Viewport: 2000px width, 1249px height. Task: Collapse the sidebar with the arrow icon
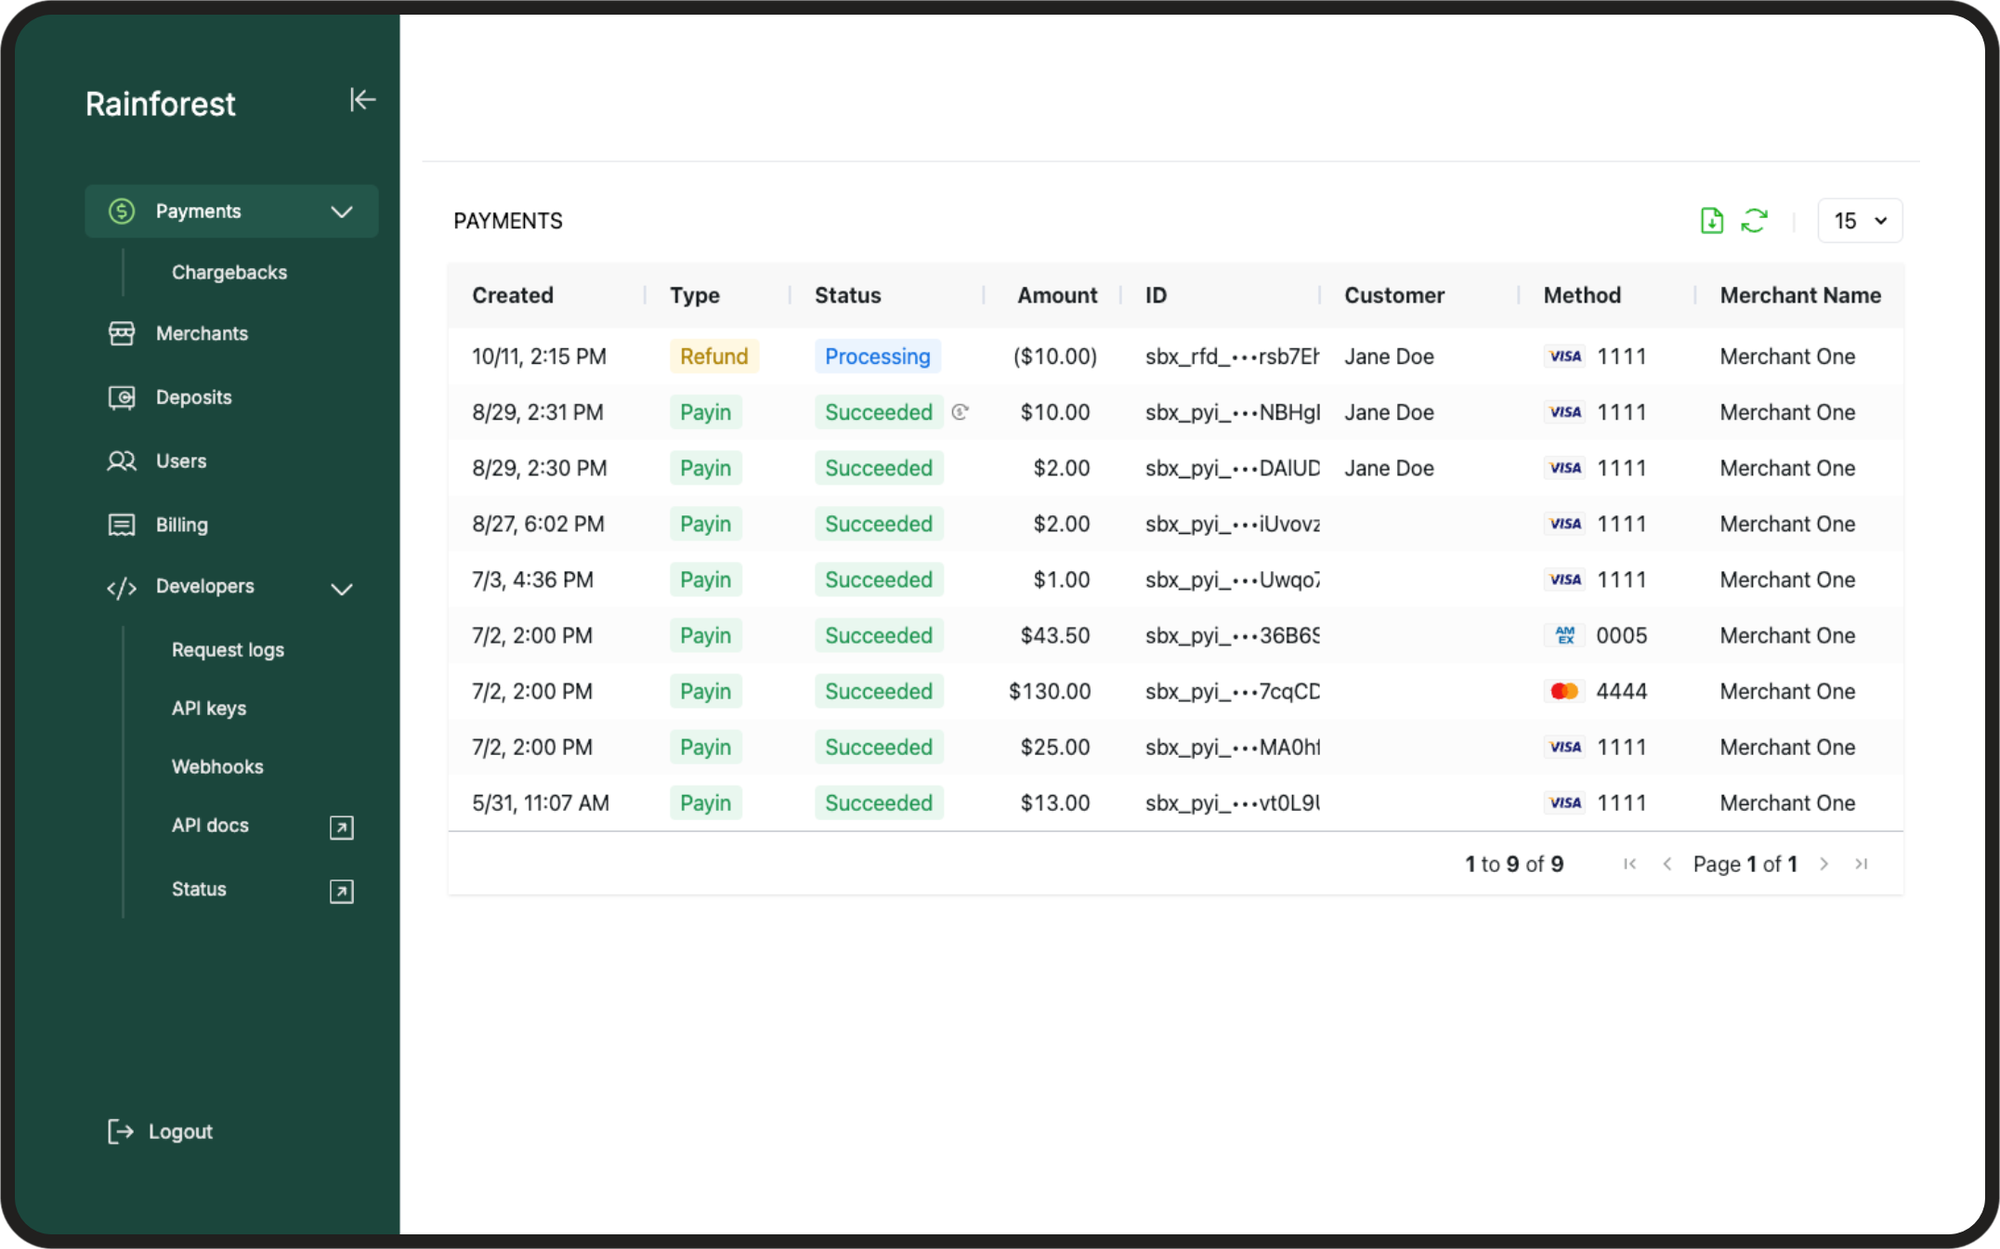click(362, 100)
